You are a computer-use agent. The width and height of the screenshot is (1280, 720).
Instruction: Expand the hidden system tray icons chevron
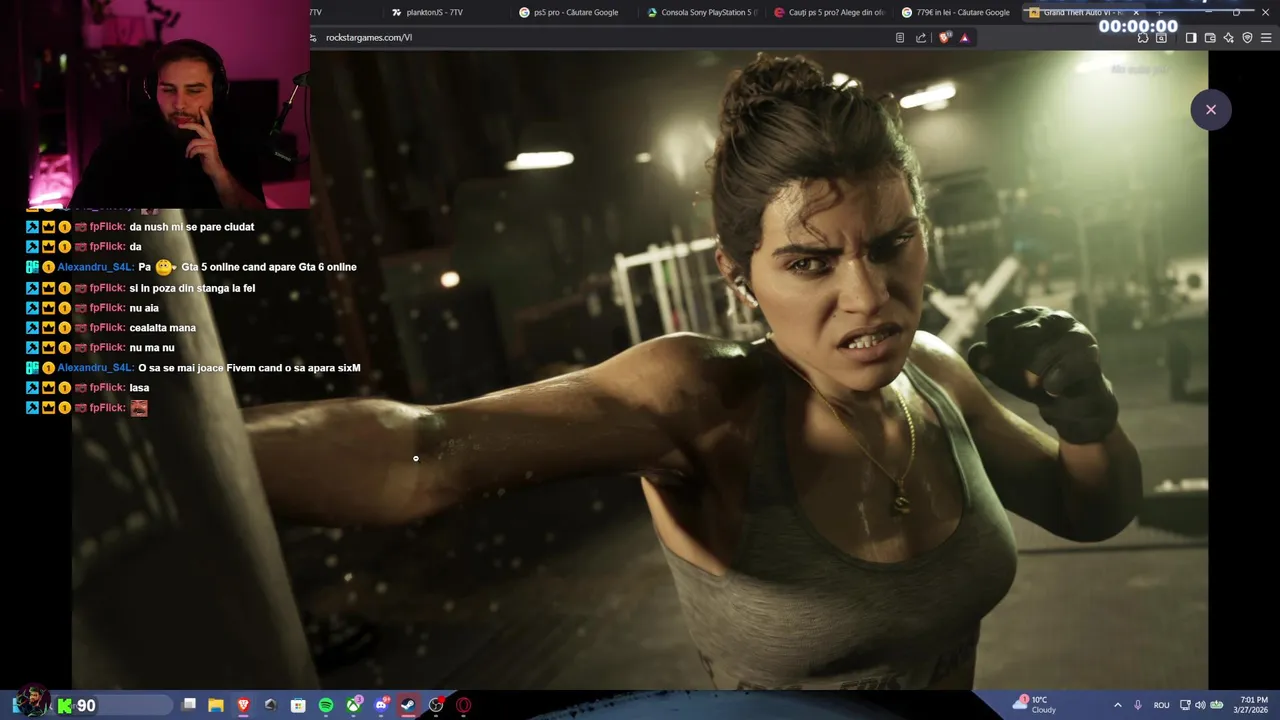pos(1117,705)
